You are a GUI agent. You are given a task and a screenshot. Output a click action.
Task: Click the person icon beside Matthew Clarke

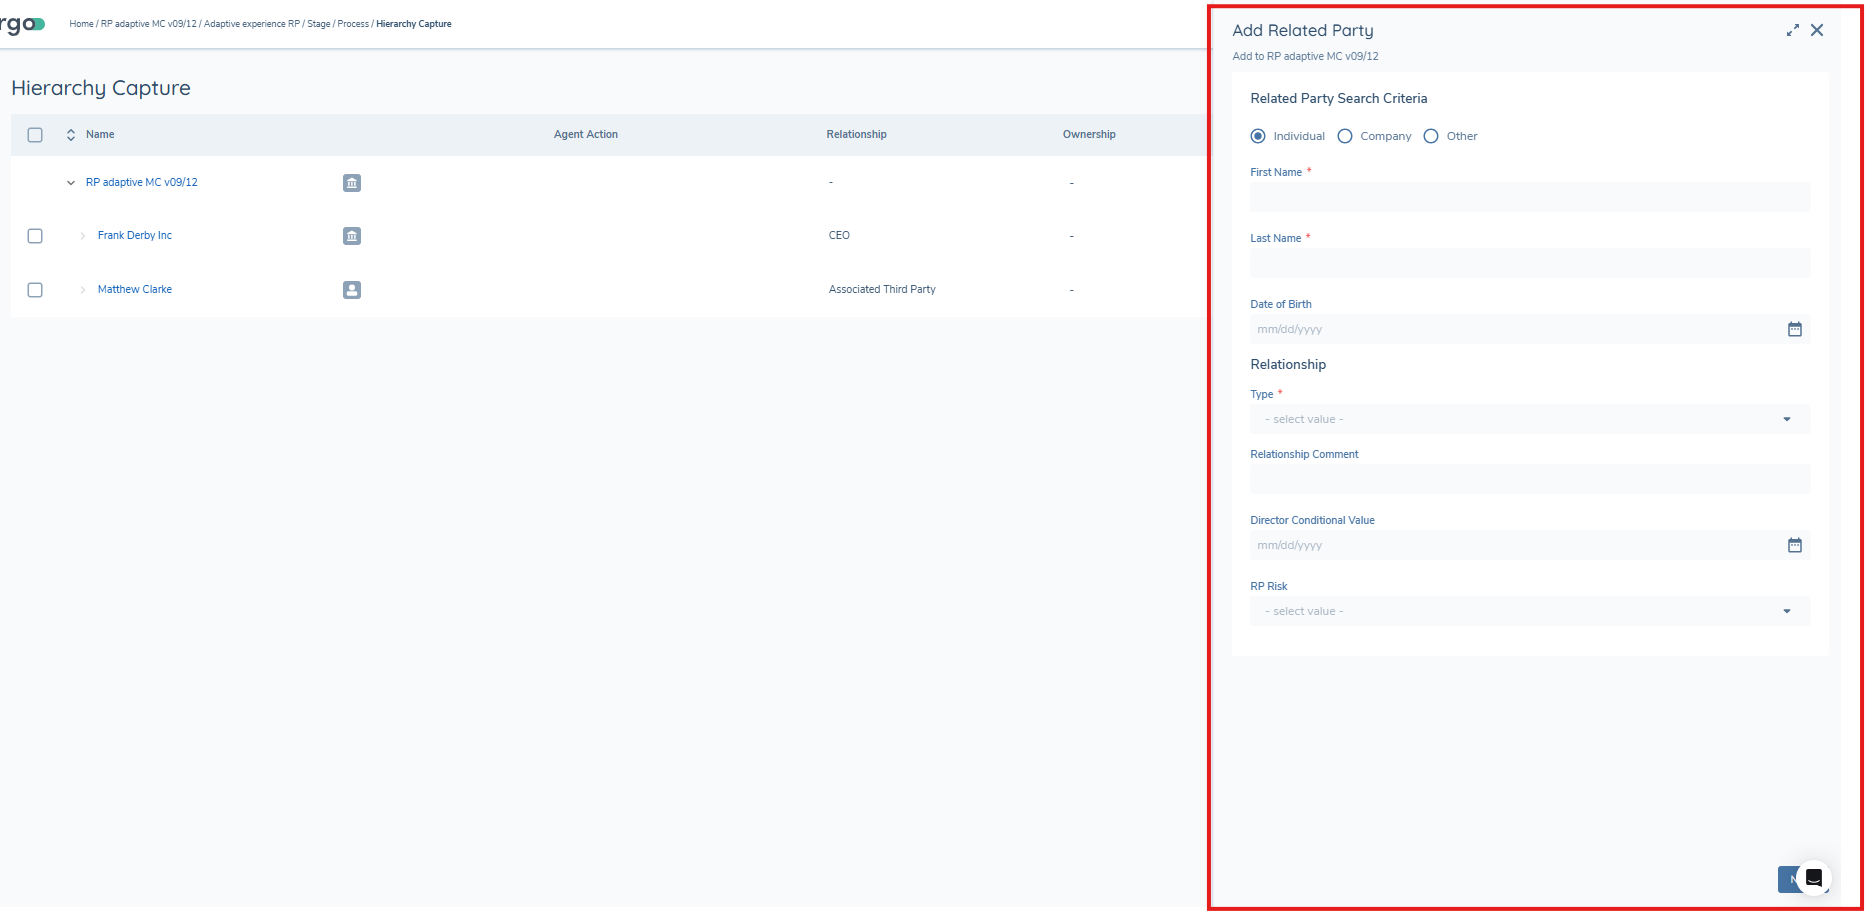coord(352,290)
